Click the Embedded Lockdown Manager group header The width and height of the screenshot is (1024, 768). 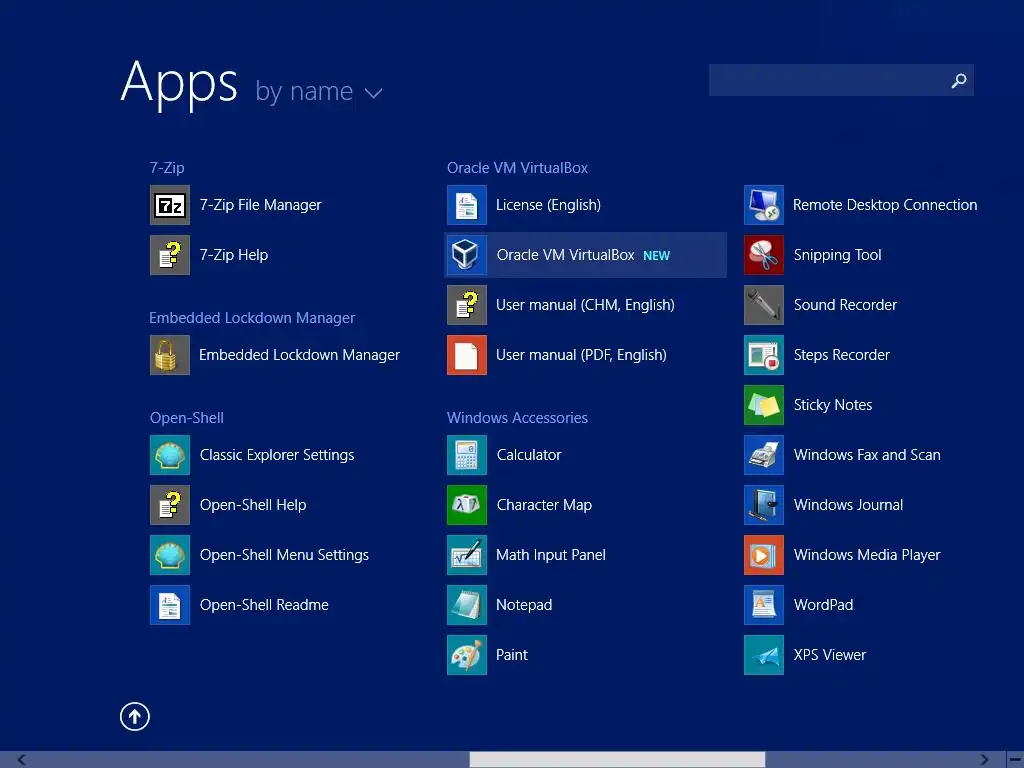[x=252, y=318]
